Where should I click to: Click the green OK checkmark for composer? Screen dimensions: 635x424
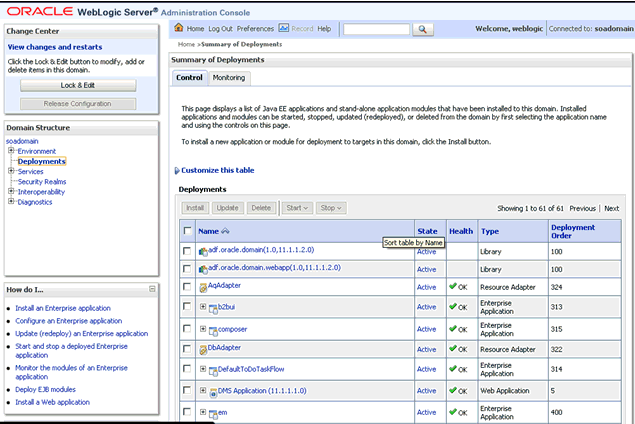click(453, 328)
